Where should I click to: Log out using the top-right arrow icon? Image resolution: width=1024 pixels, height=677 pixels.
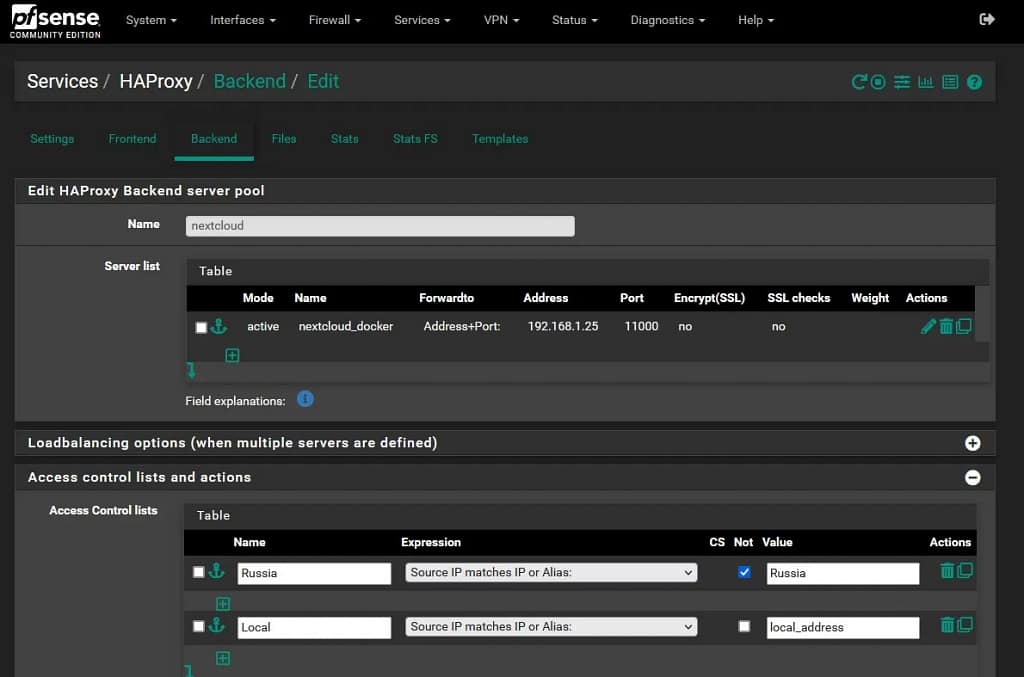click(x=987, y=20)
